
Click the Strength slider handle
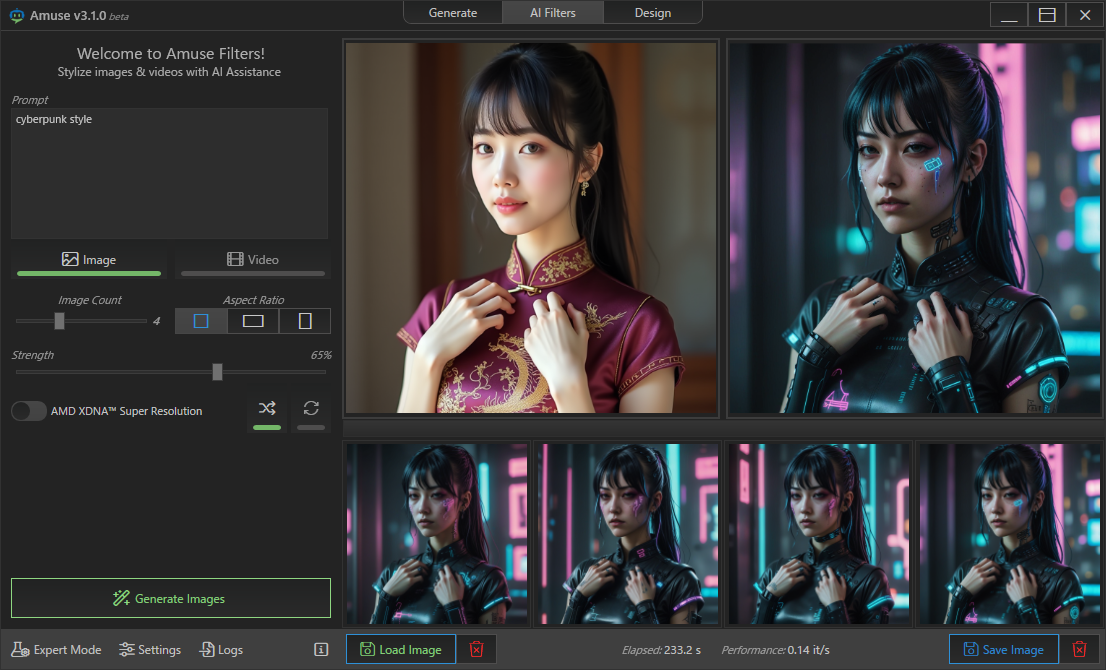[x=217, y=372]
